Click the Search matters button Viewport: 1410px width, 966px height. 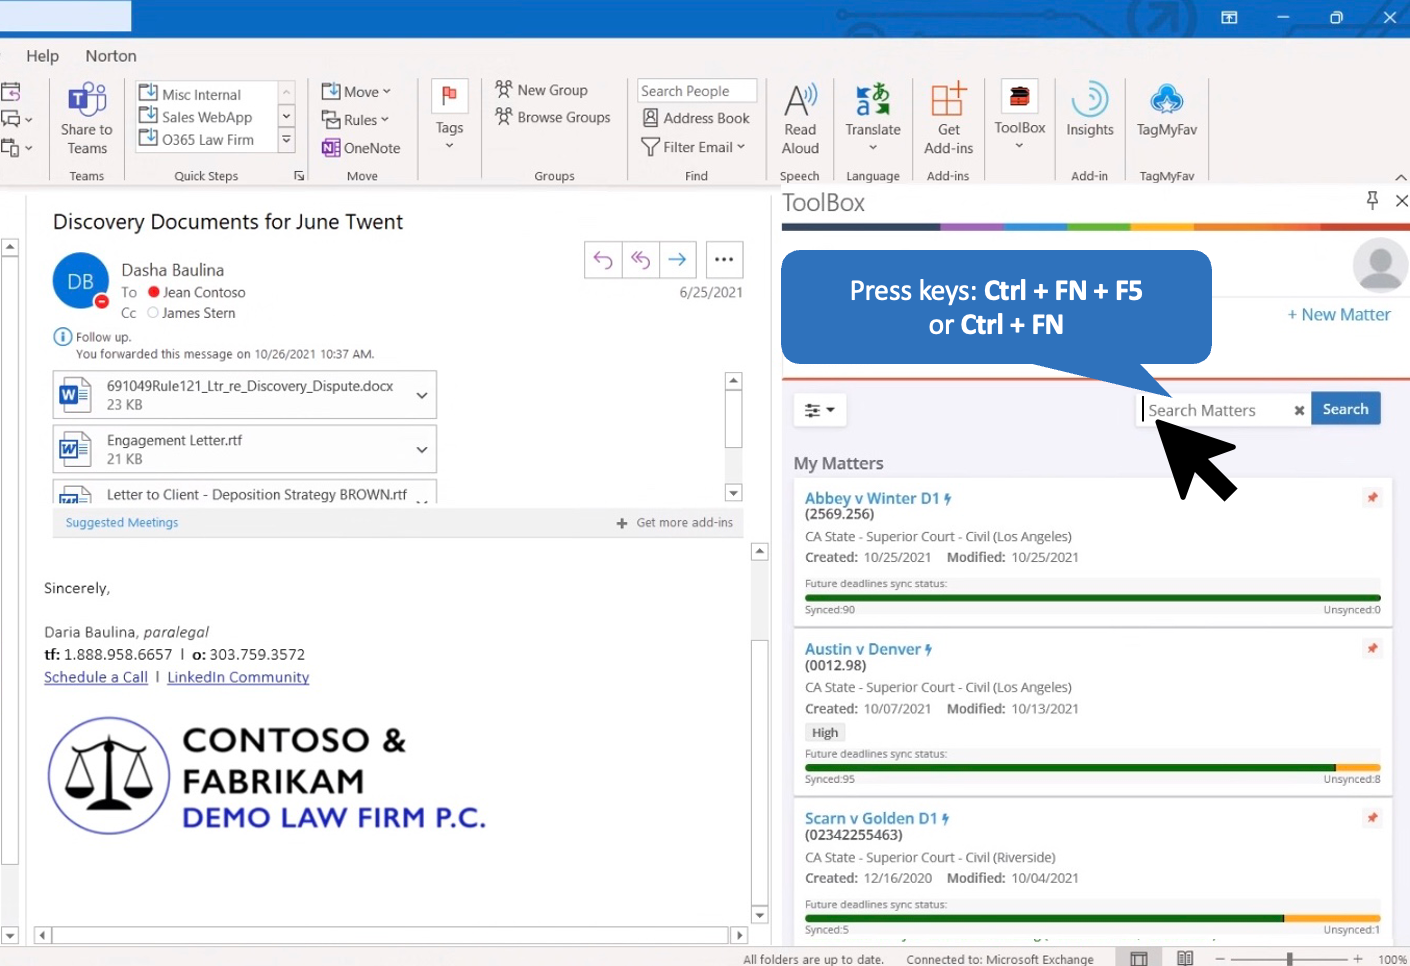point(1345,409)
